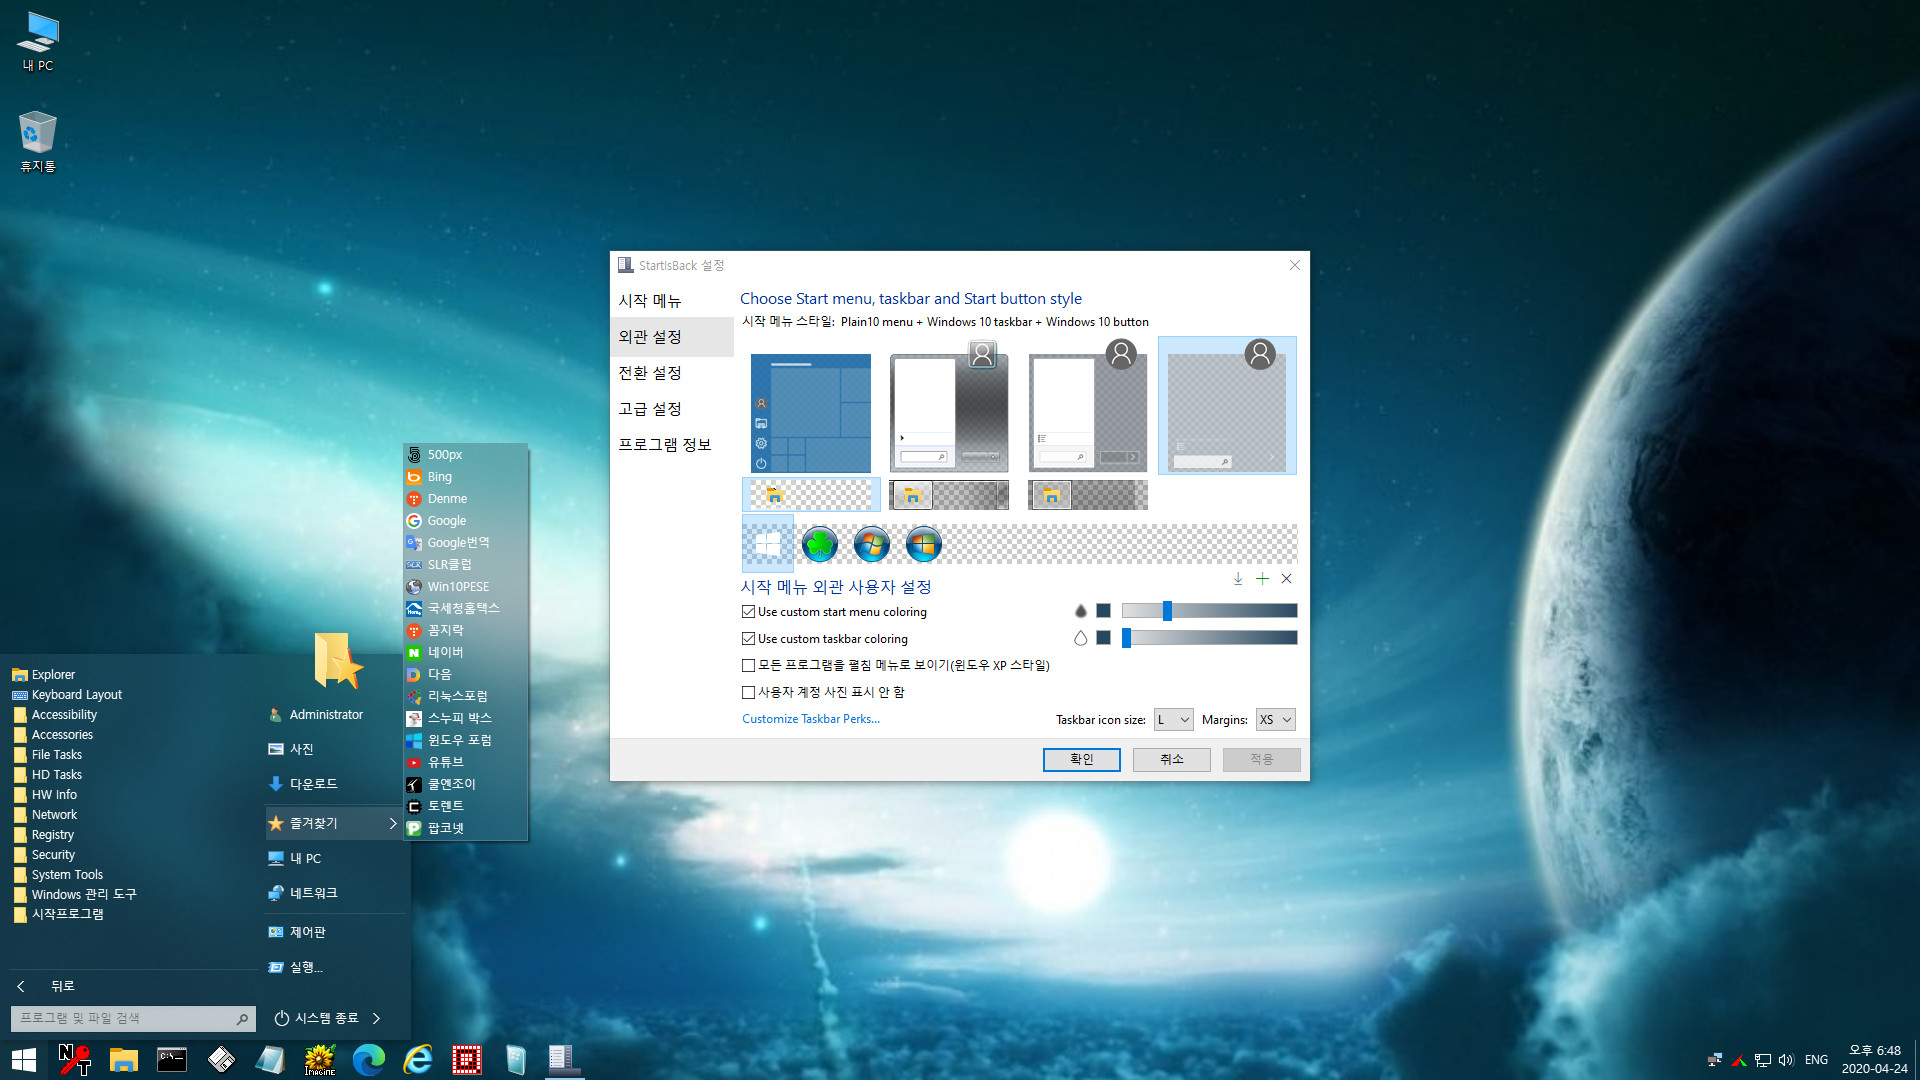Click the download more styles arrow icon

coord(1238,579)
